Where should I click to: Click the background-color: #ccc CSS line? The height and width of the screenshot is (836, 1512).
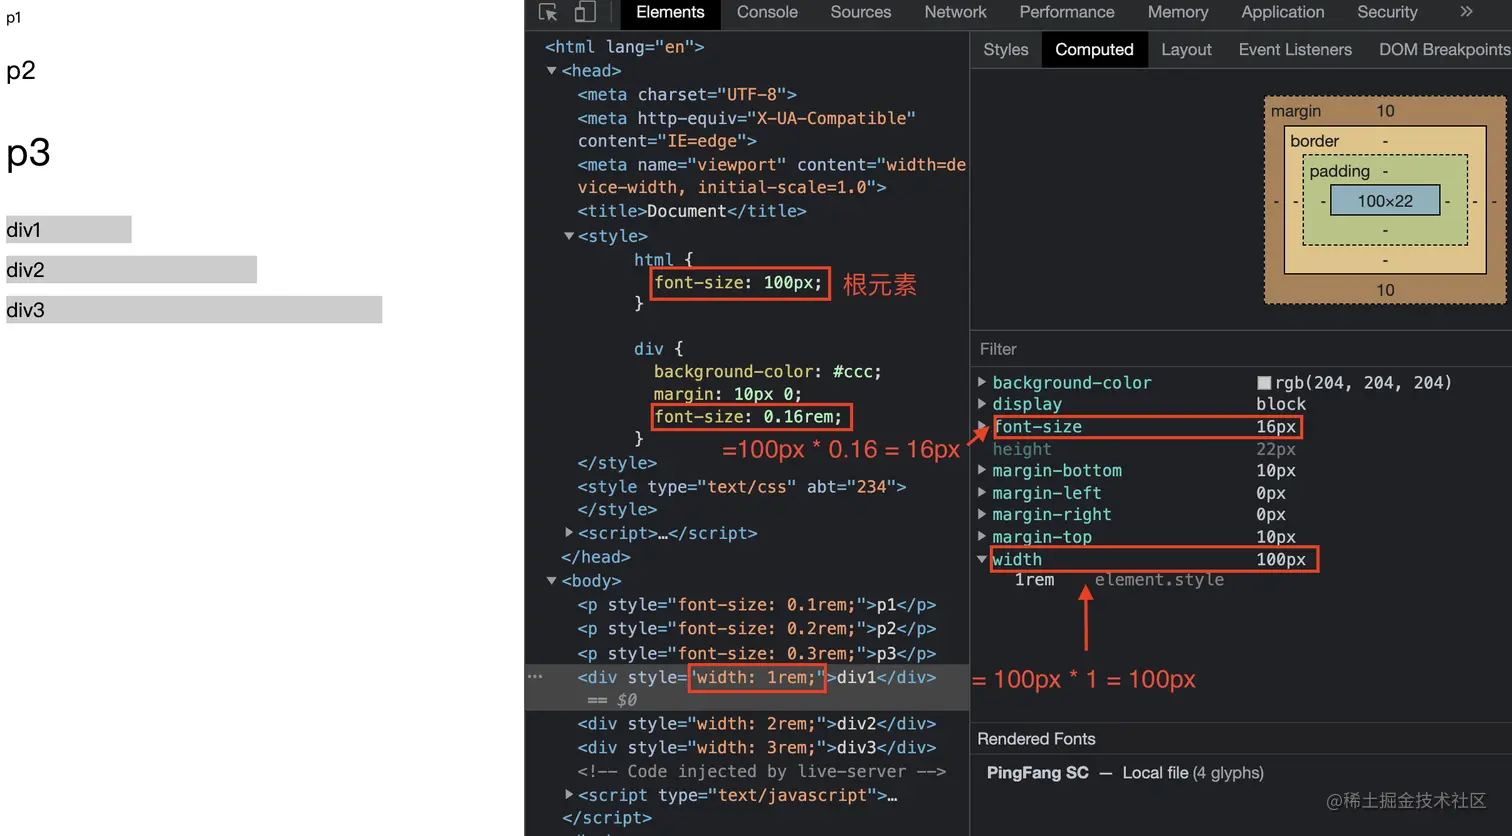coord(768,371)
